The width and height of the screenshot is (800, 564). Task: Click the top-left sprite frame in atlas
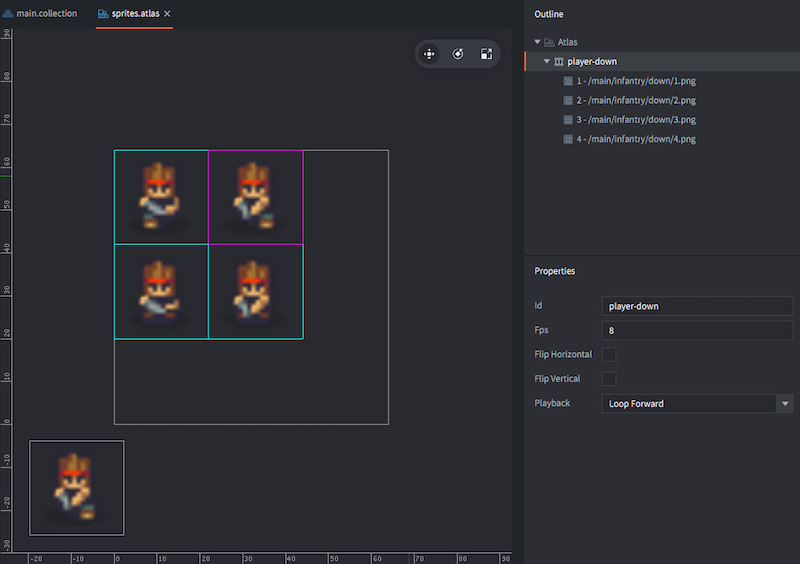pyautogui.click(x=161, y=197)
